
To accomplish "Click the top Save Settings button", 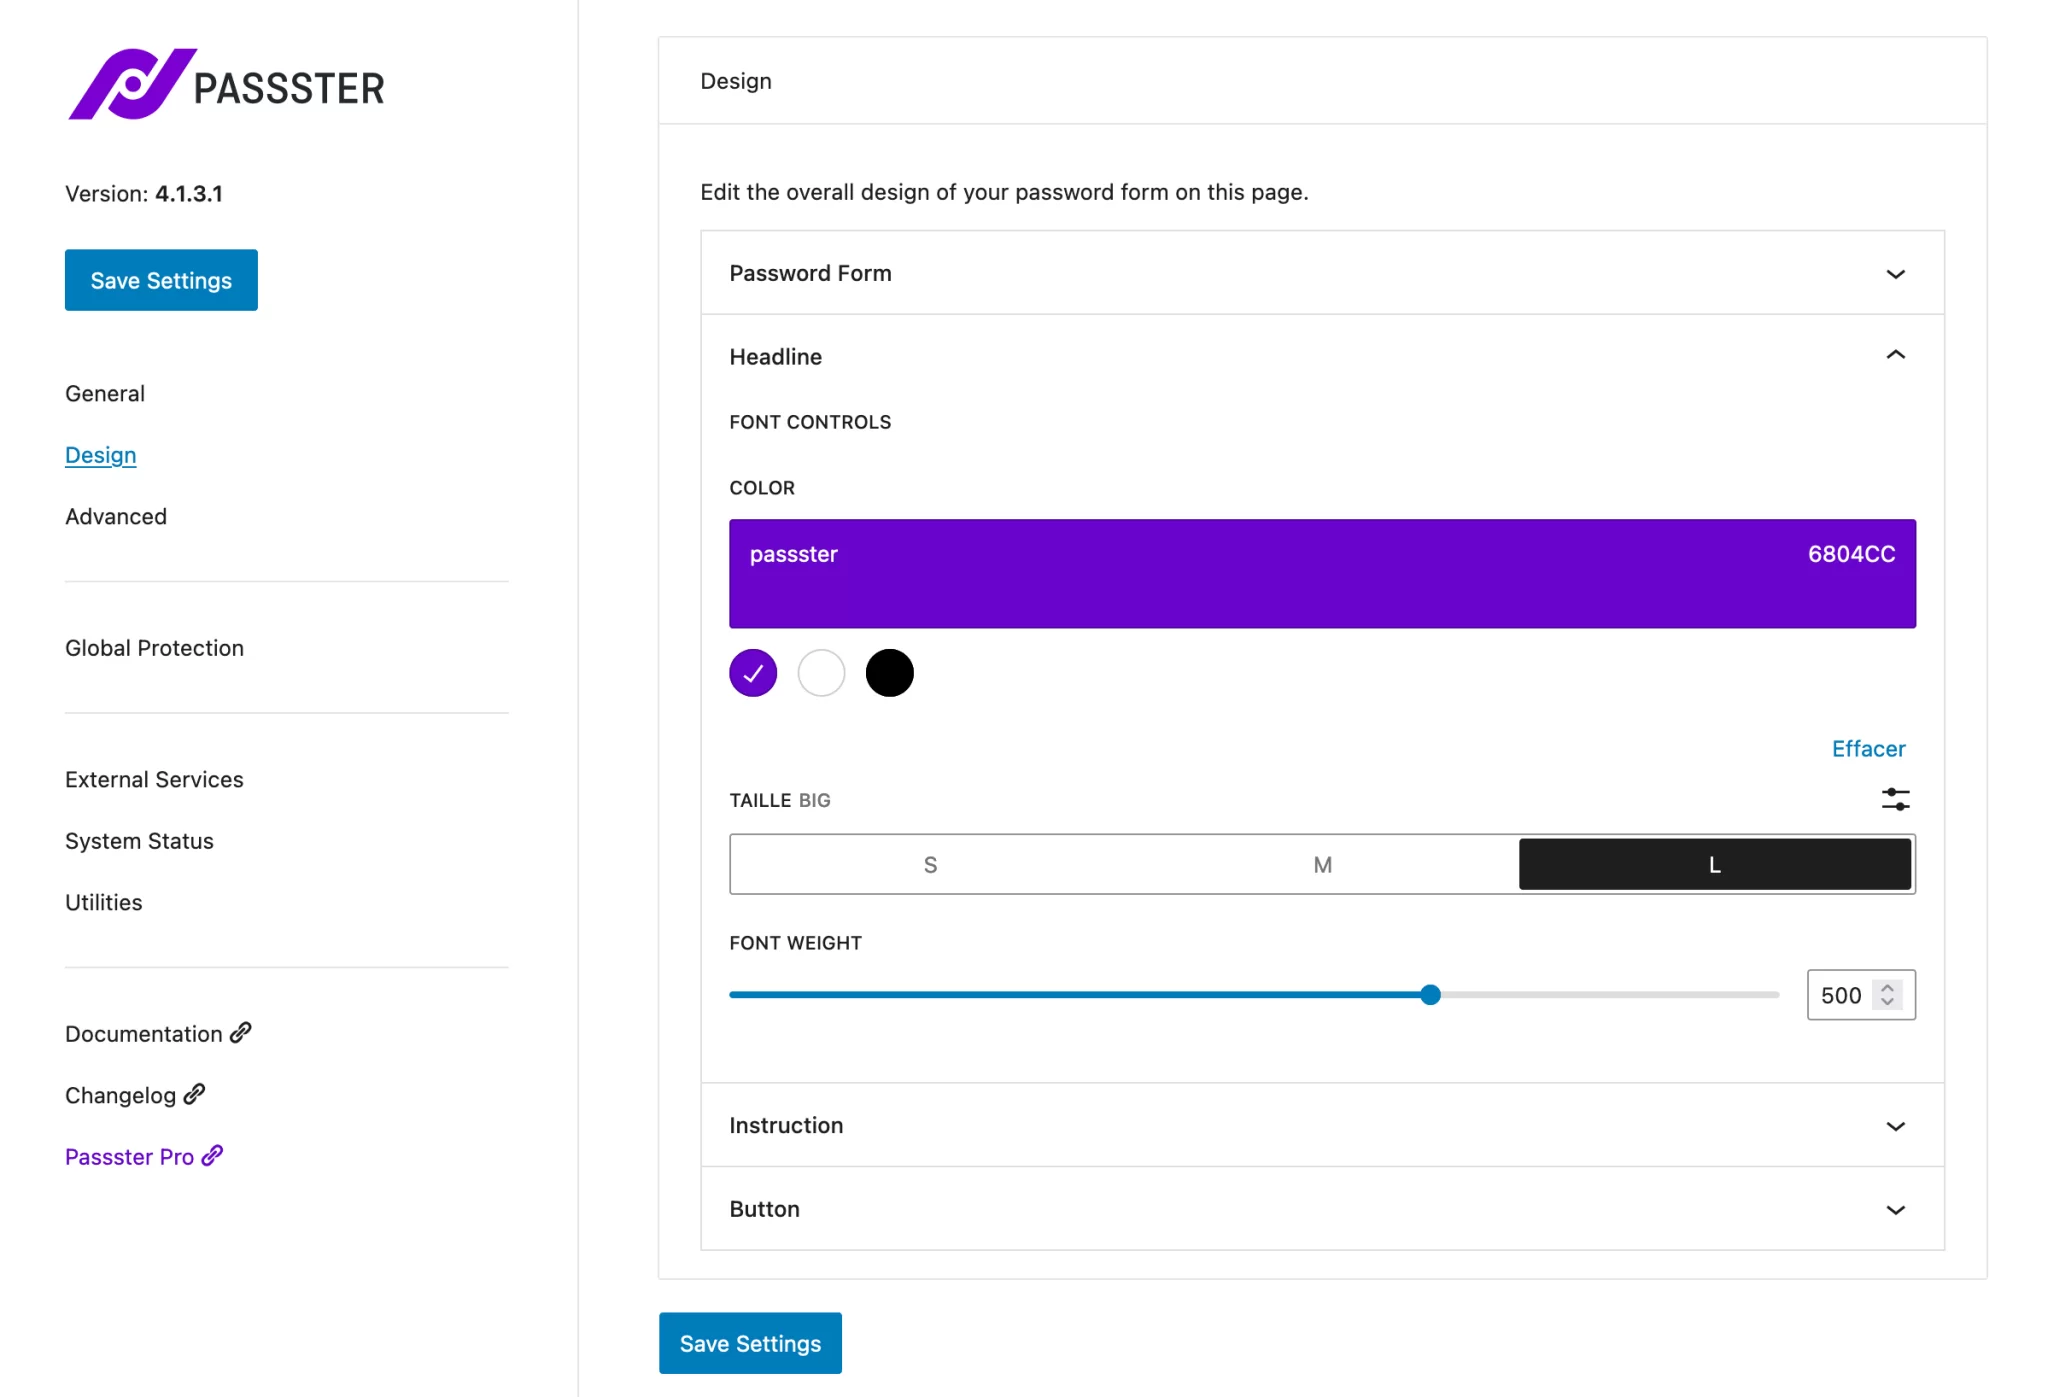I will coord(160,280).
